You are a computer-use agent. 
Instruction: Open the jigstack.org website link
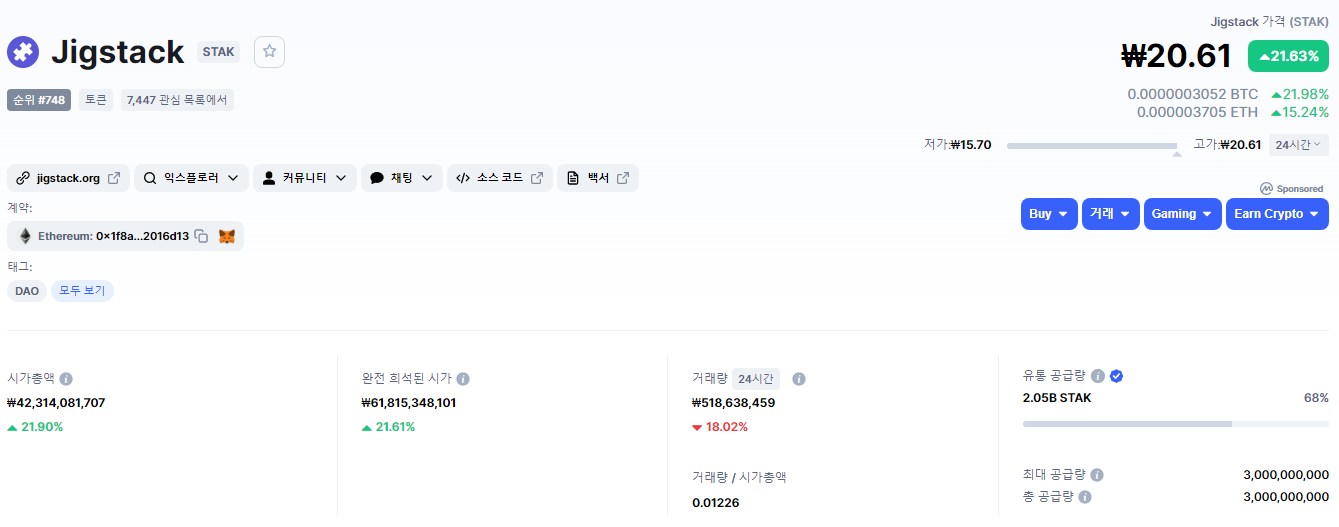68,178
